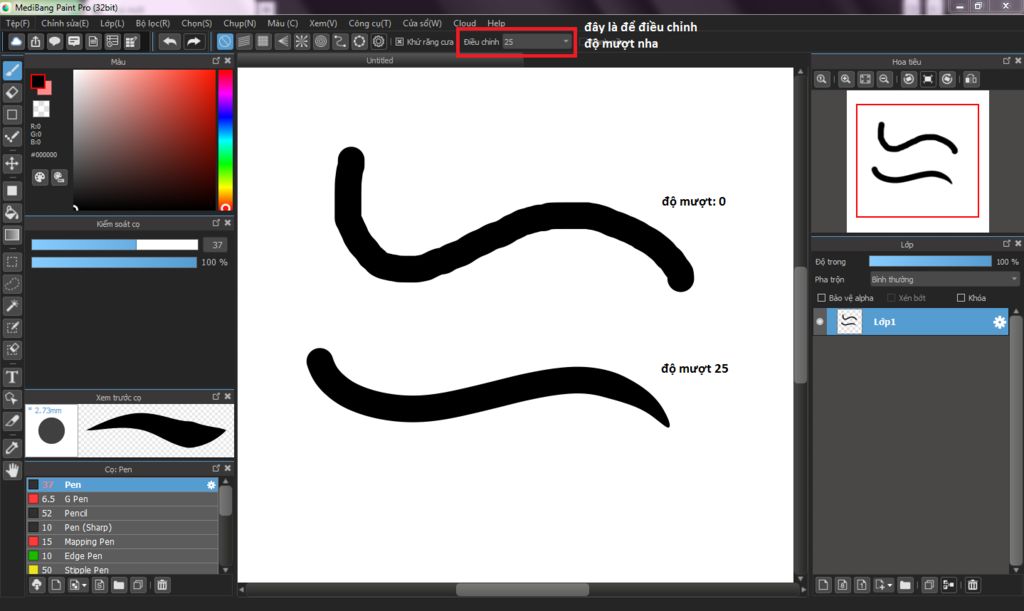Image resolution: width=1024 pixels, height=611 pixels.
Task: Adjust brush size slider showing 37
Action: click(114, 245)
